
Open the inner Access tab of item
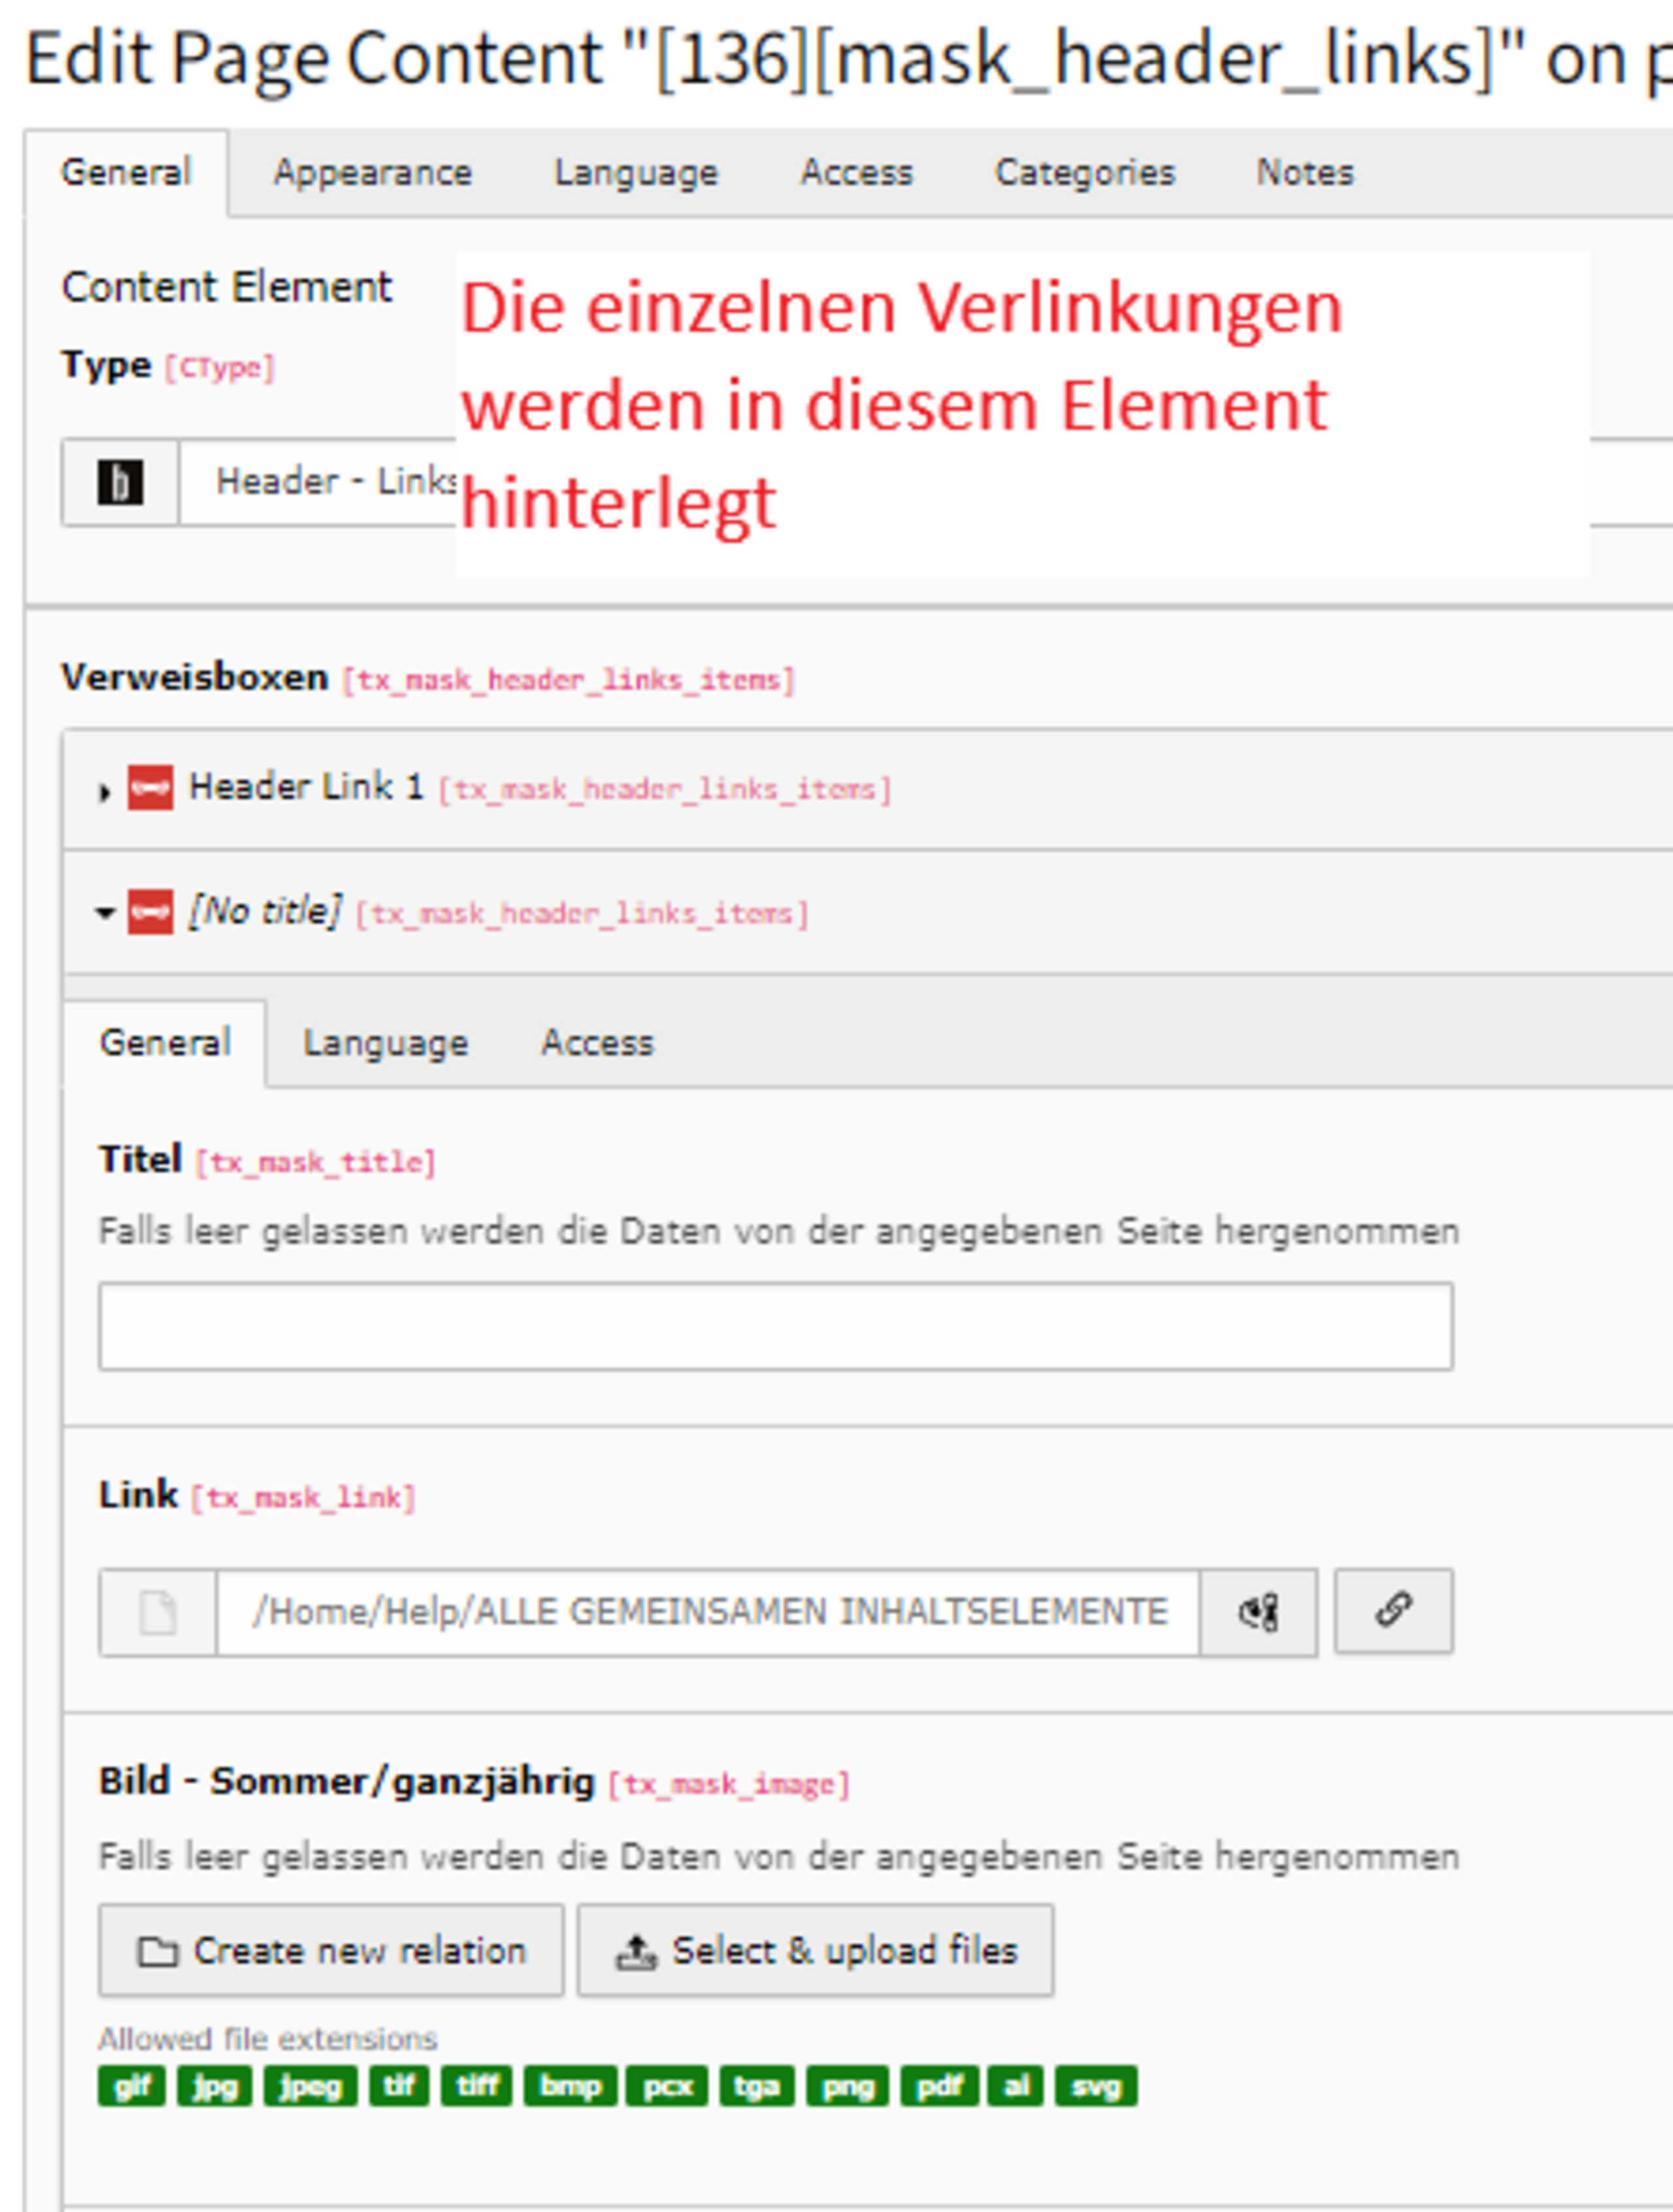597,1043
